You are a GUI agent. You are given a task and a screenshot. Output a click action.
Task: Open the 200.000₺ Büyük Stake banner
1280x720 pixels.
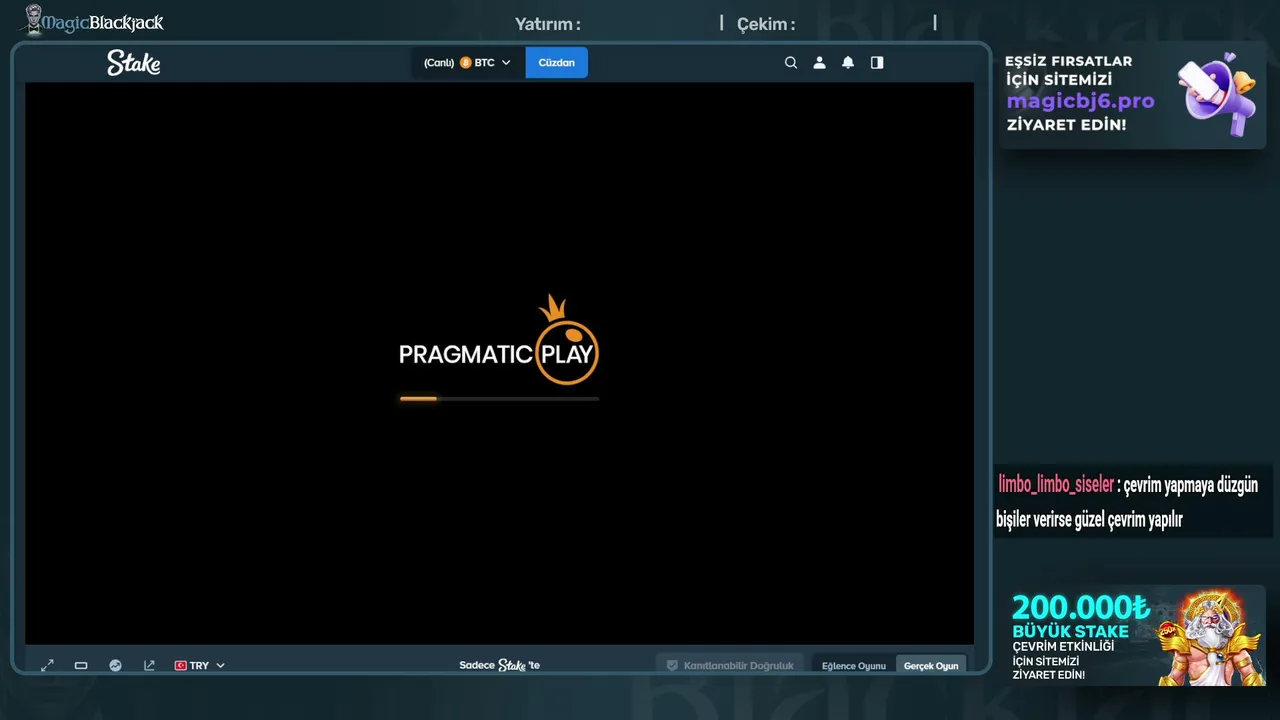coord(1132,636)
